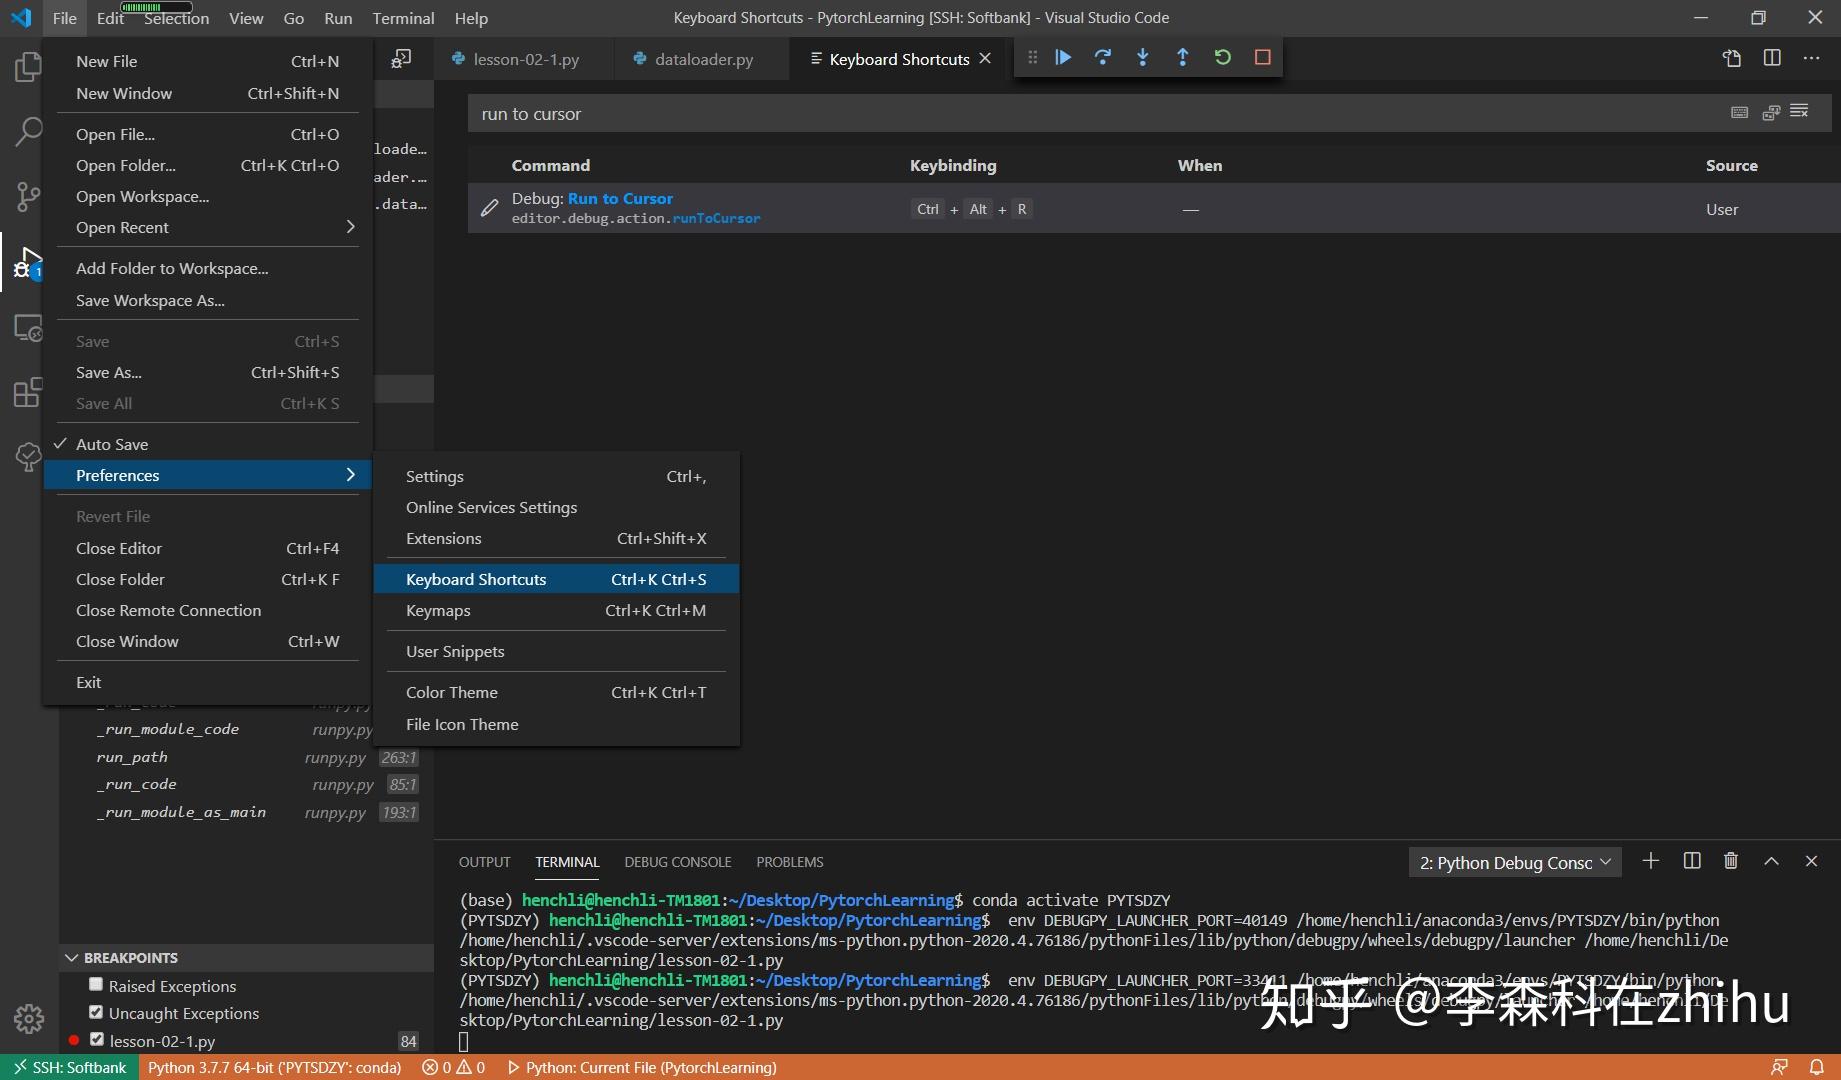Image resolution: width=1841 pixels, height=1080 pixels.
Task: Click SSH: Softbank remote indicator
Action: point(69,1067)
